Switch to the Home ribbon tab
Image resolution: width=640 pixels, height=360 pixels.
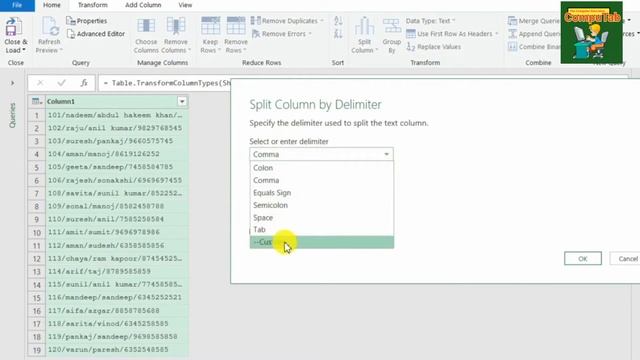(52, 5)
